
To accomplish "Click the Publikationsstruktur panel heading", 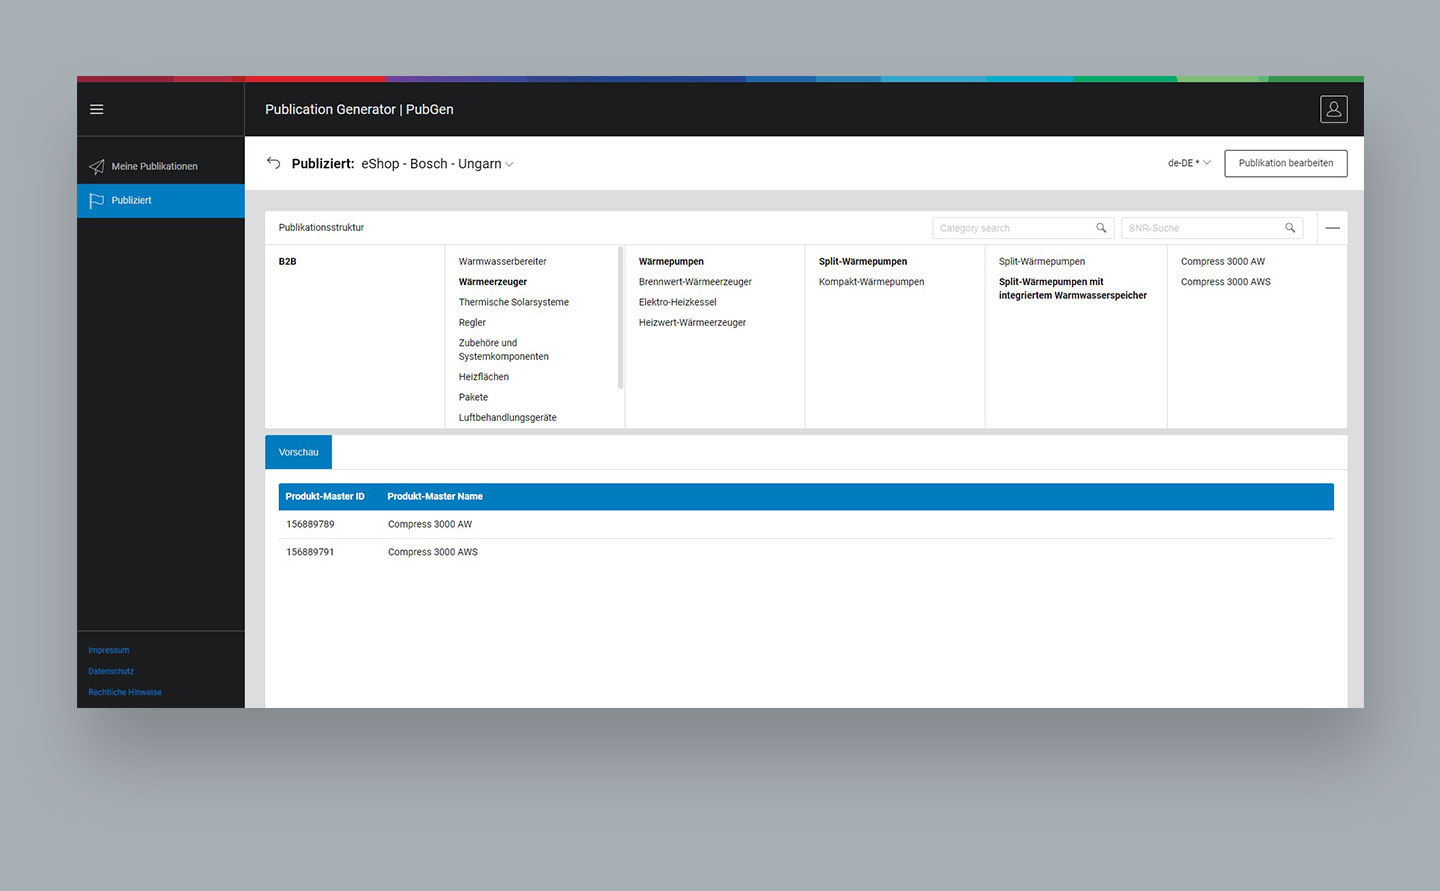I will coord(321,227).
